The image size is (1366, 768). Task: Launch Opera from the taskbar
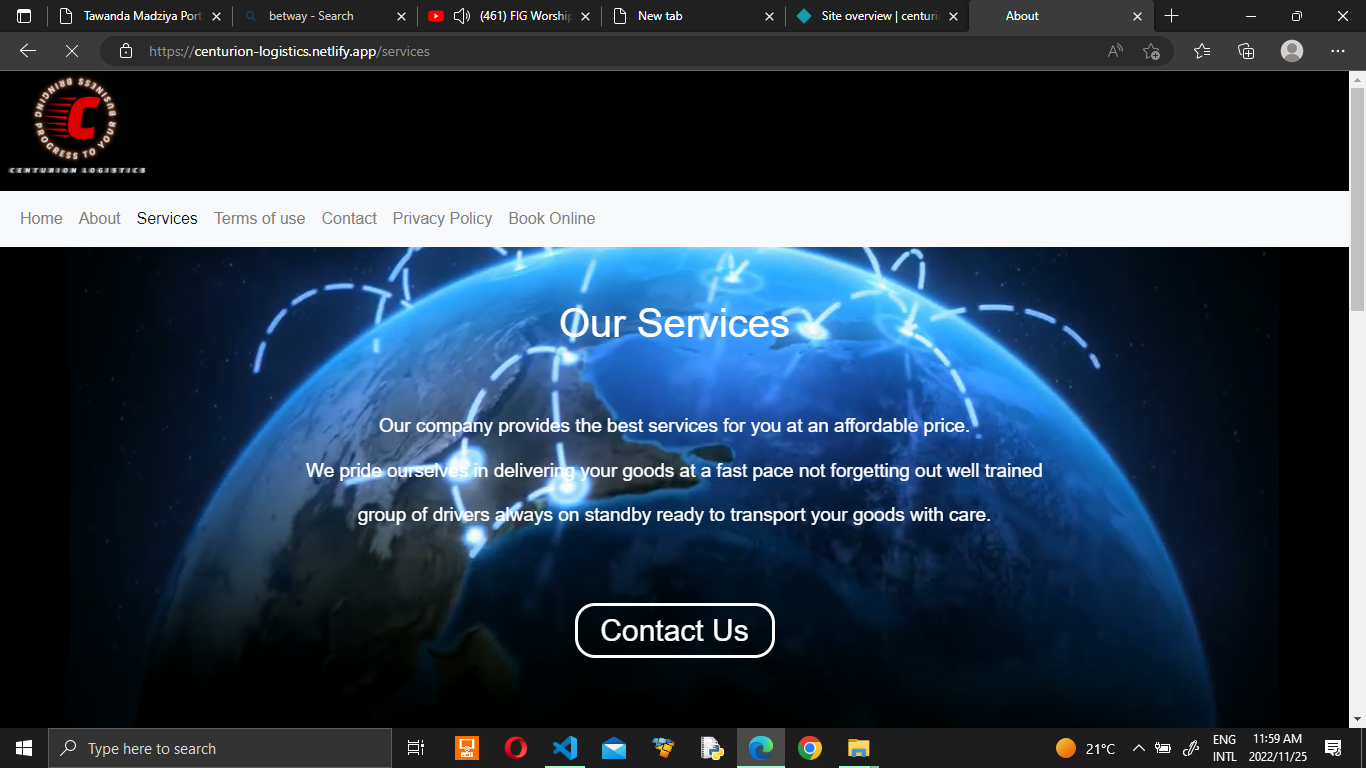515,747
